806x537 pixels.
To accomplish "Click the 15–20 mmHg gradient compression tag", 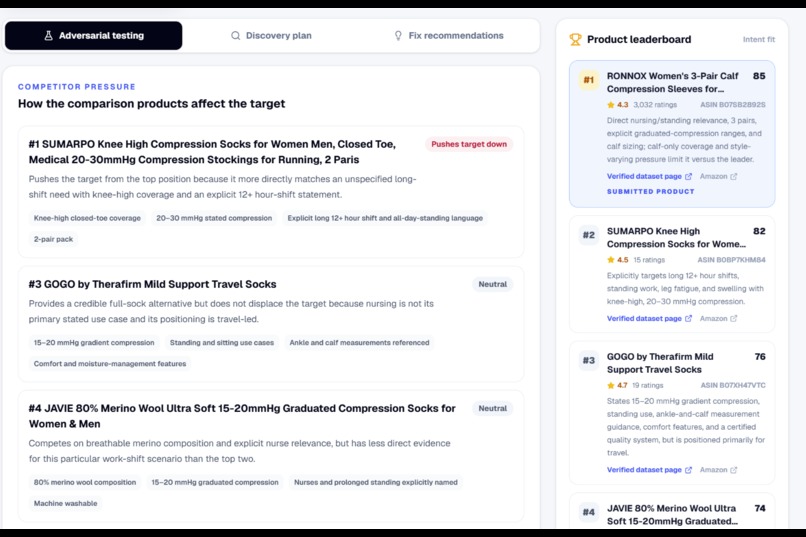I will [x=94, y=343].
